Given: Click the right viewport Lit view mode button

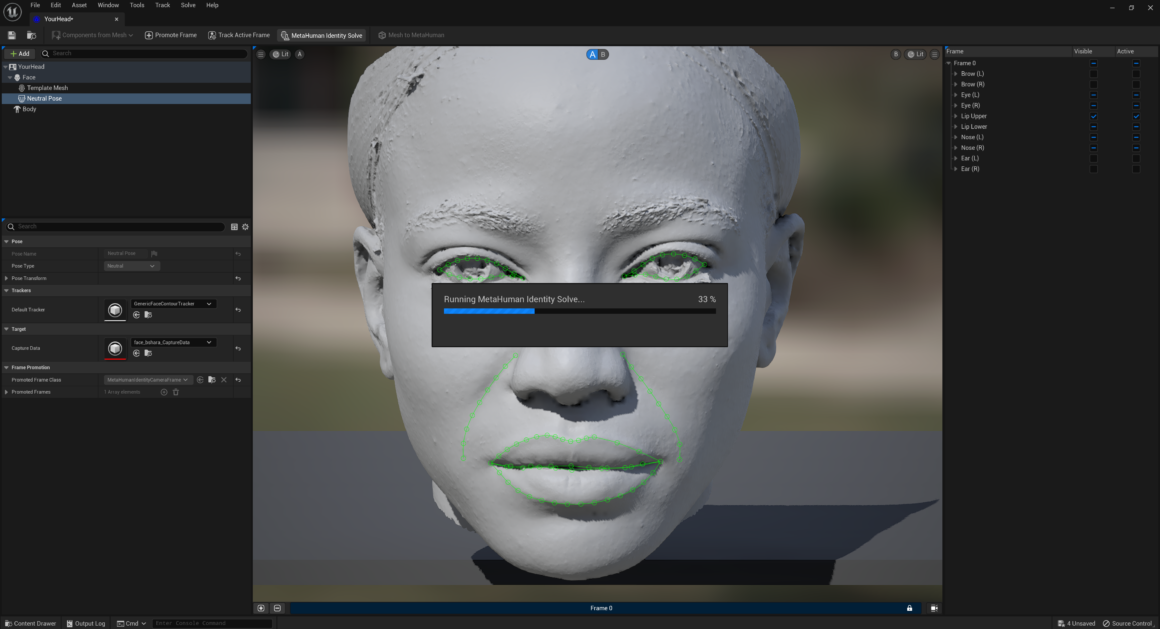Looking at the screenshot, I should [x=916, y=54].
